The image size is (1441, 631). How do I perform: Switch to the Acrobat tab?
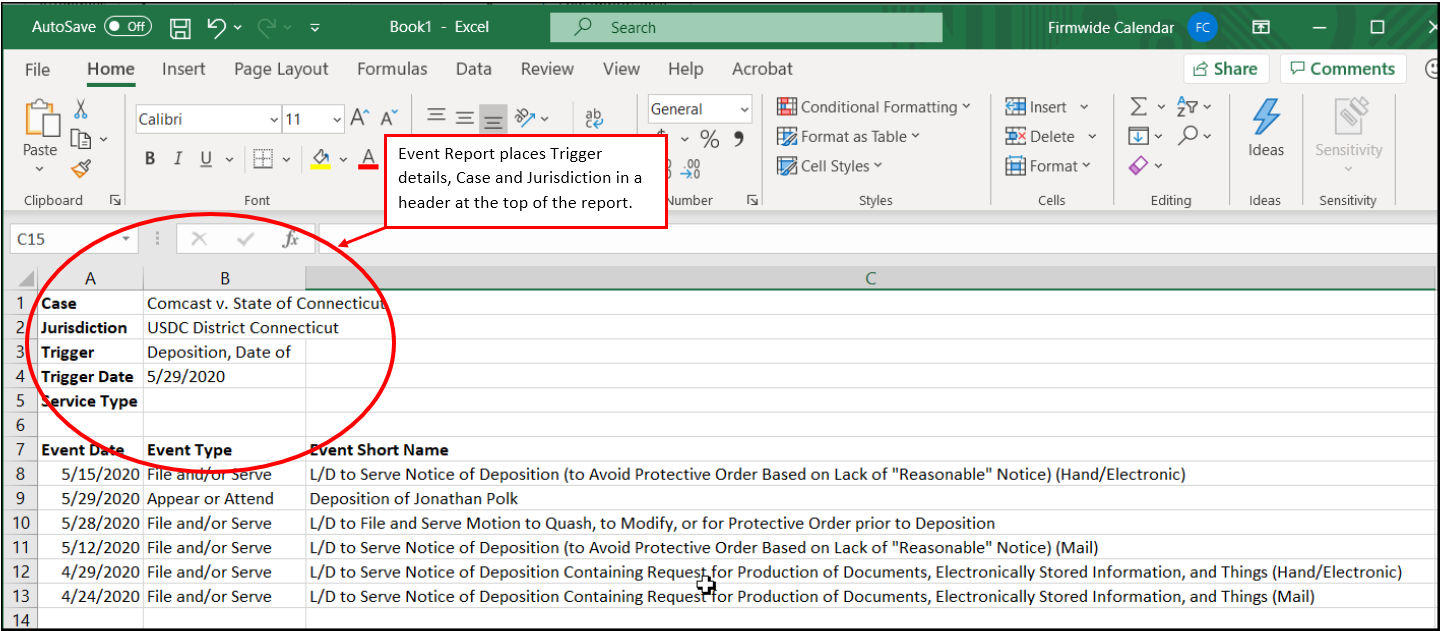(762, 69)
